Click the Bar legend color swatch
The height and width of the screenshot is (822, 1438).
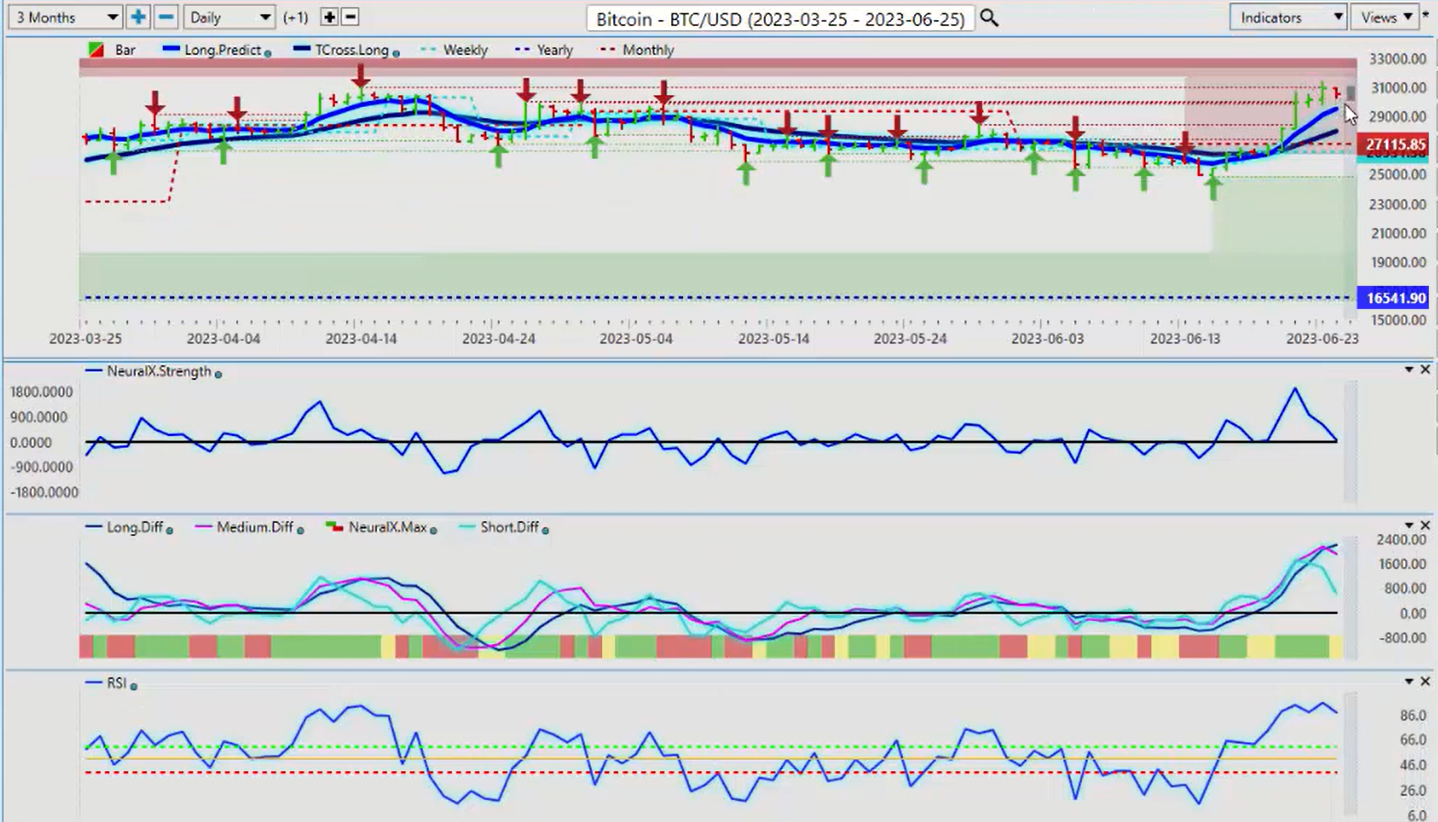[x=96, y=49]
